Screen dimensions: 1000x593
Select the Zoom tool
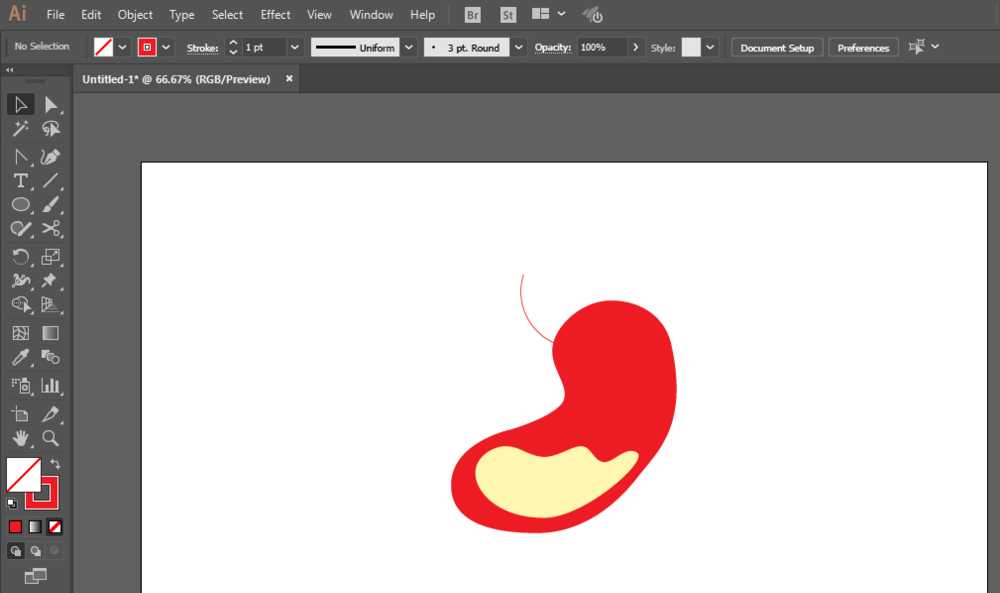[x=51, y=437]
